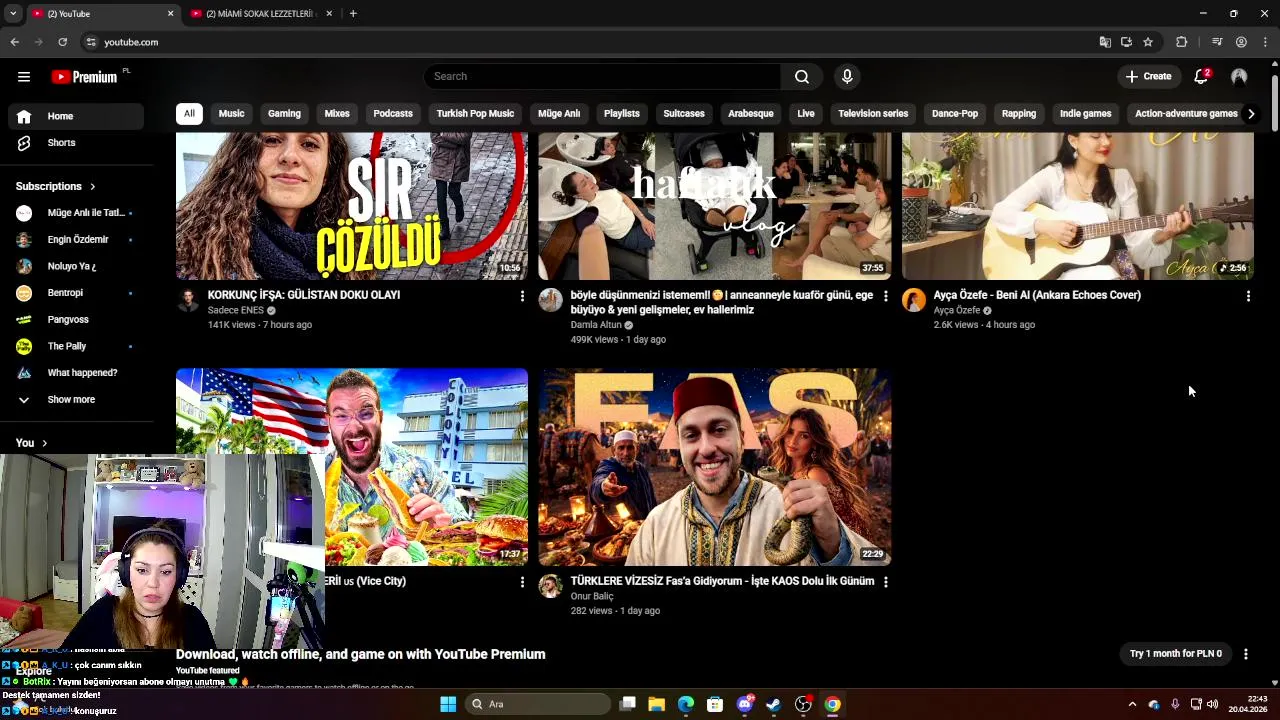
Task: Open the Damla Altun channel avatar
Action: point(551,301)
